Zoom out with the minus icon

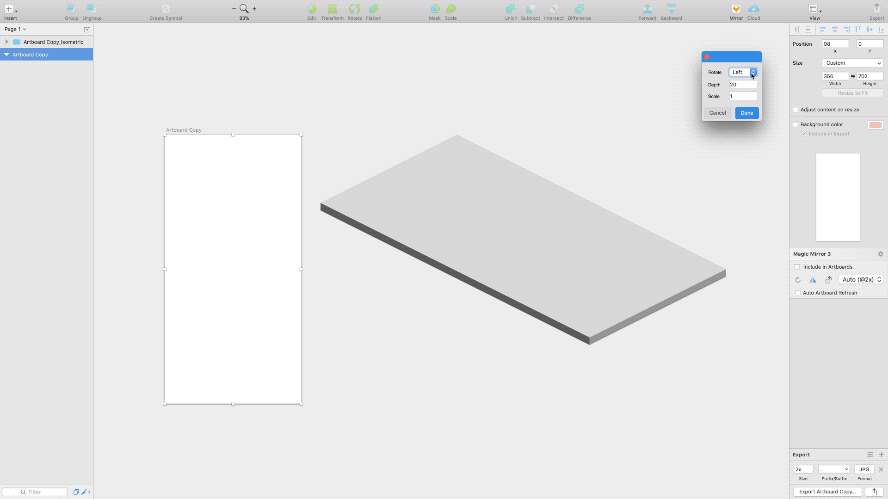234,8
